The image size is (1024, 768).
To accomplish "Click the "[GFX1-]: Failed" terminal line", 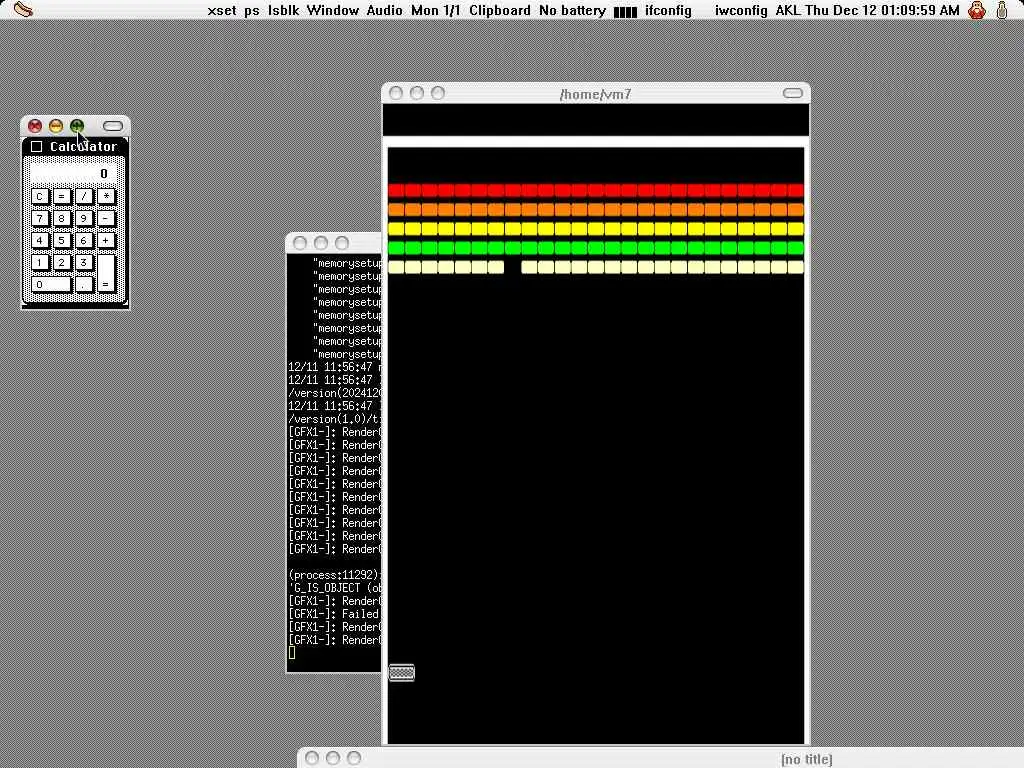I will (x=334, y=614).
